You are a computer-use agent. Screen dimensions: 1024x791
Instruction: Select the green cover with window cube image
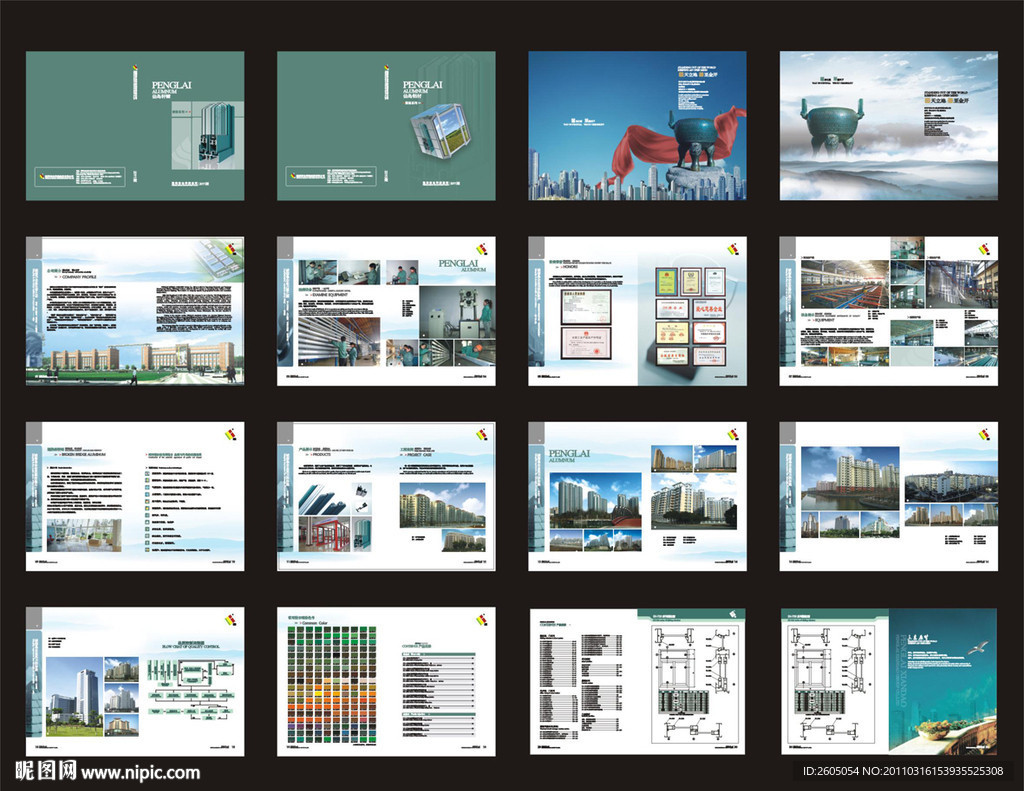386,126
